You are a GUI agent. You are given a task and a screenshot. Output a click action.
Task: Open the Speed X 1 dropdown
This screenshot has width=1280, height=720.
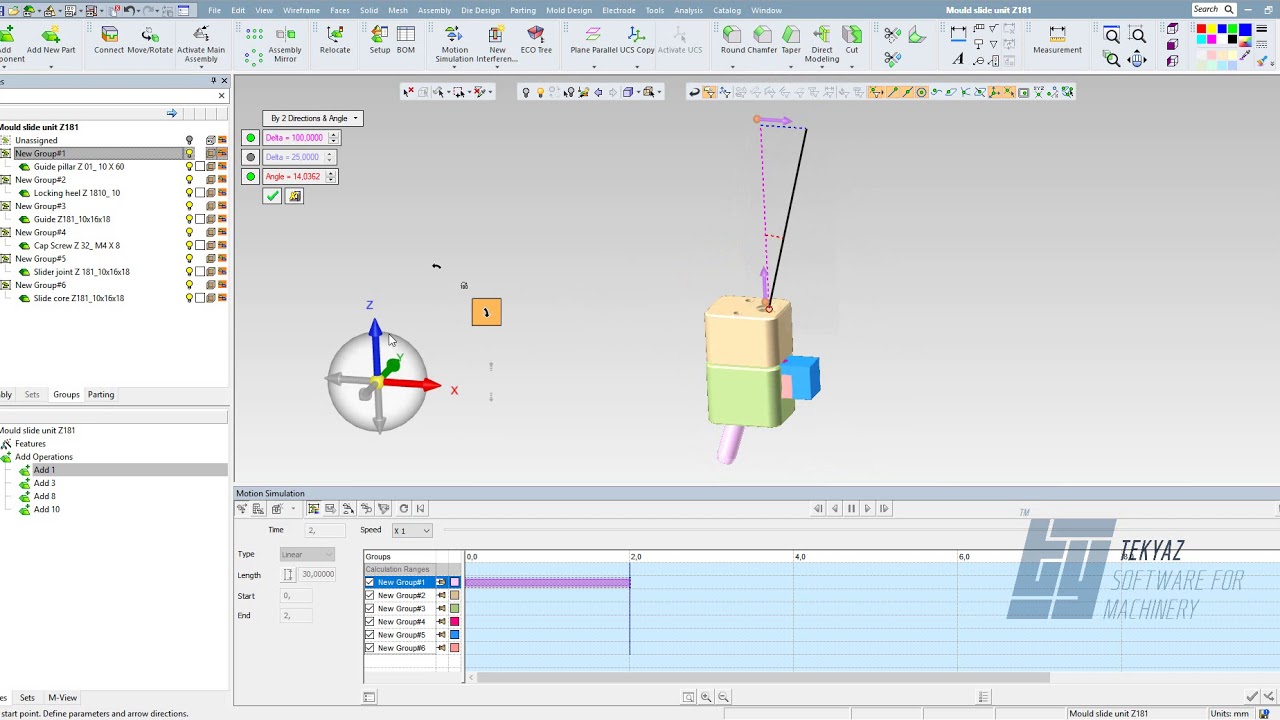412,531
